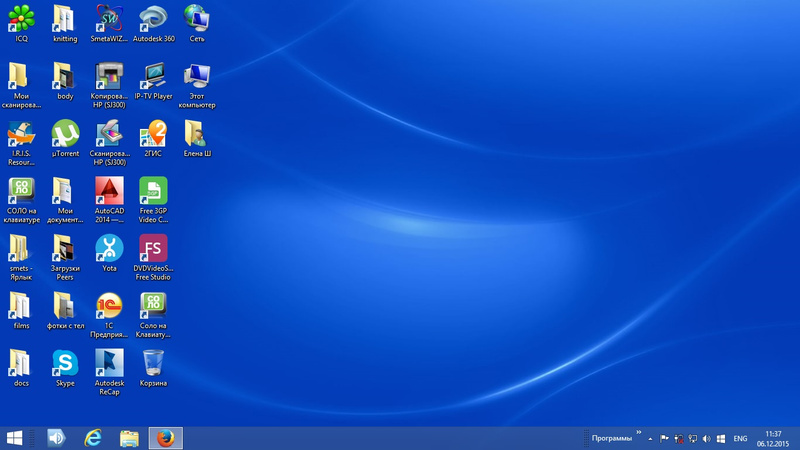Click the 1C Предприятие desktop icon
Image resolution: width=800 pixels, height=450 pixels.
tap(109, 306)
